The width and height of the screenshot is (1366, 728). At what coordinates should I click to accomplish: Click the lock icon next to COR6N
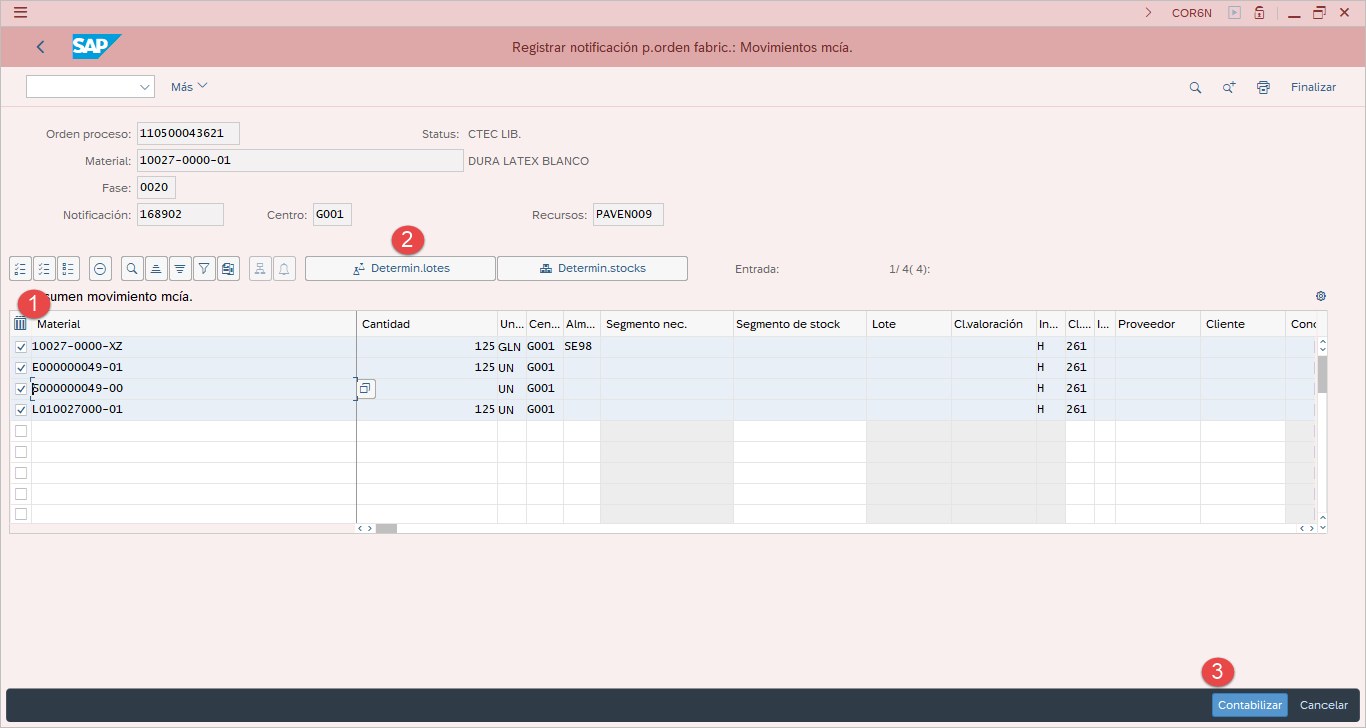tap(1259, 13)
